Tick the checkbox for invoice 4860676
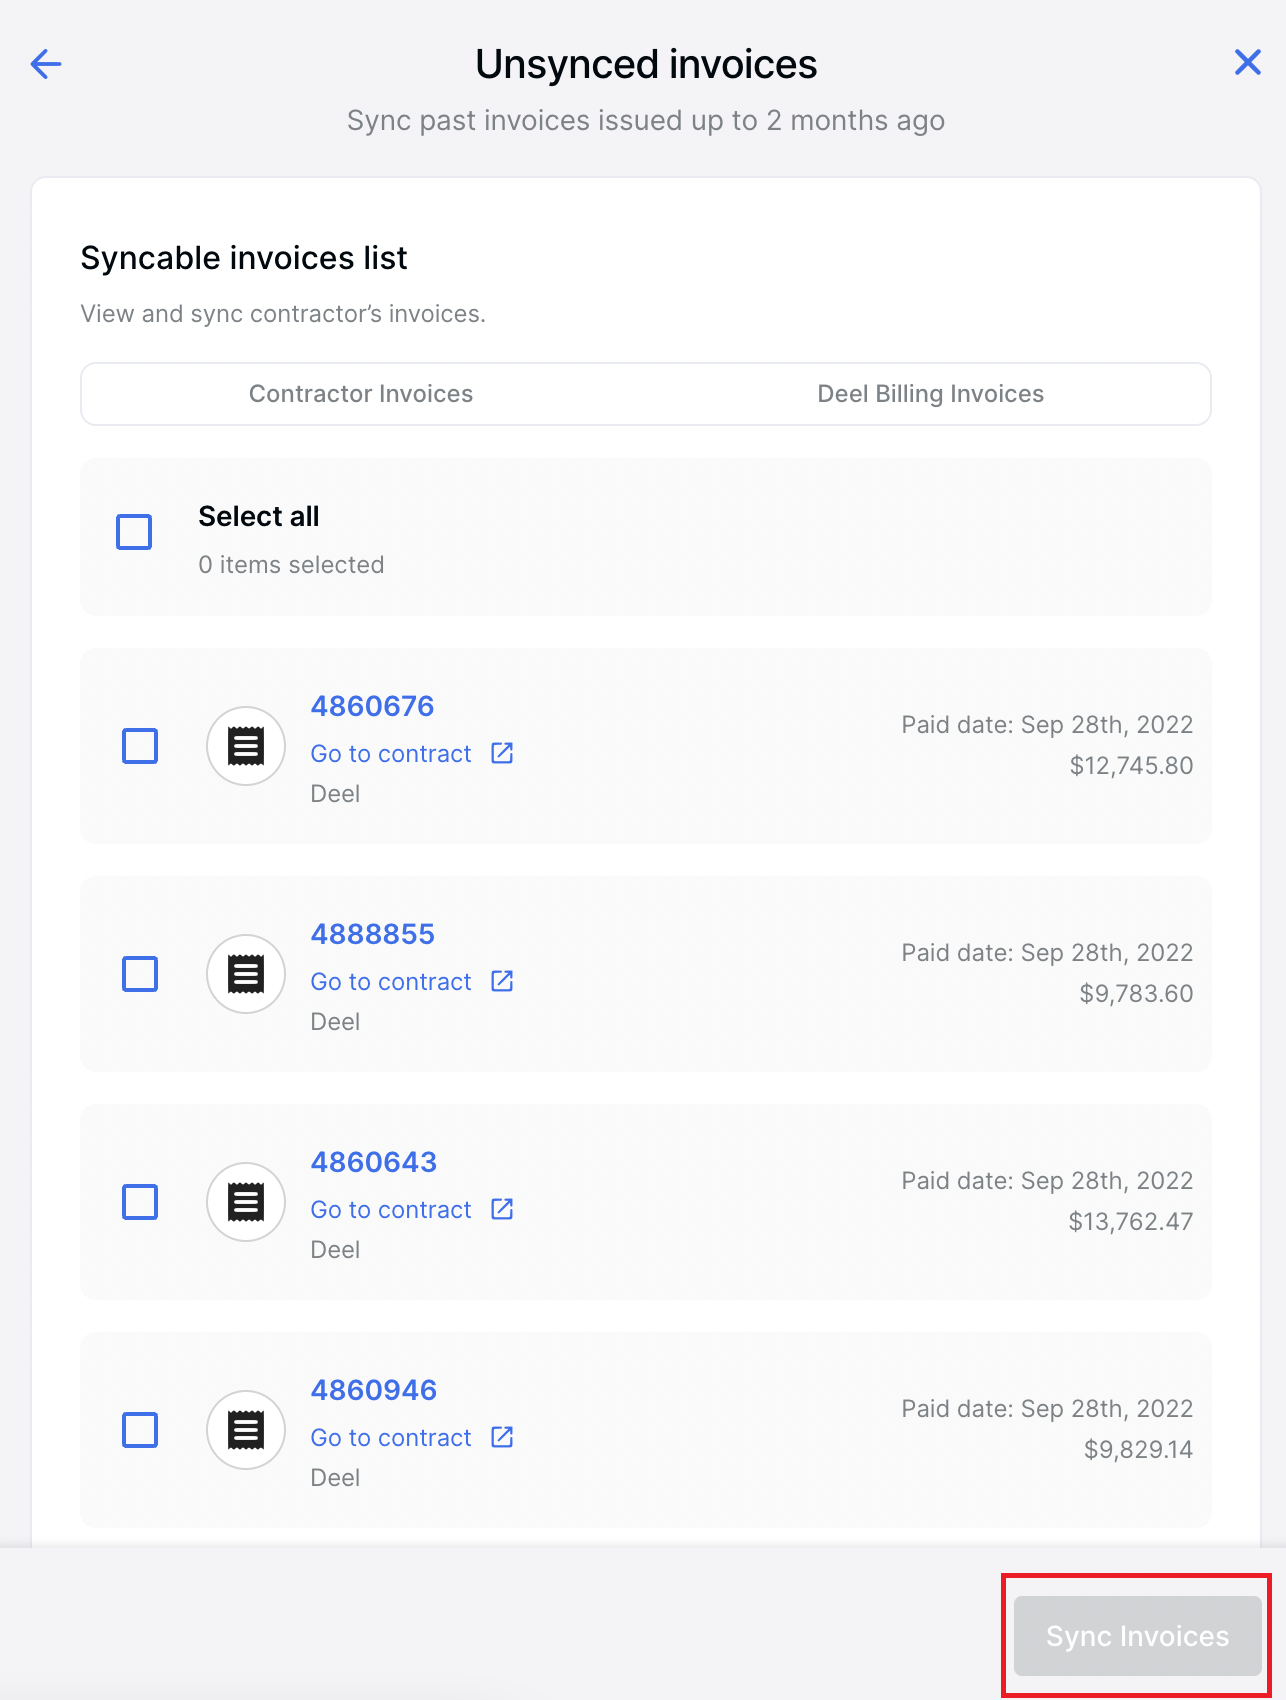 (x=140, y=746)
